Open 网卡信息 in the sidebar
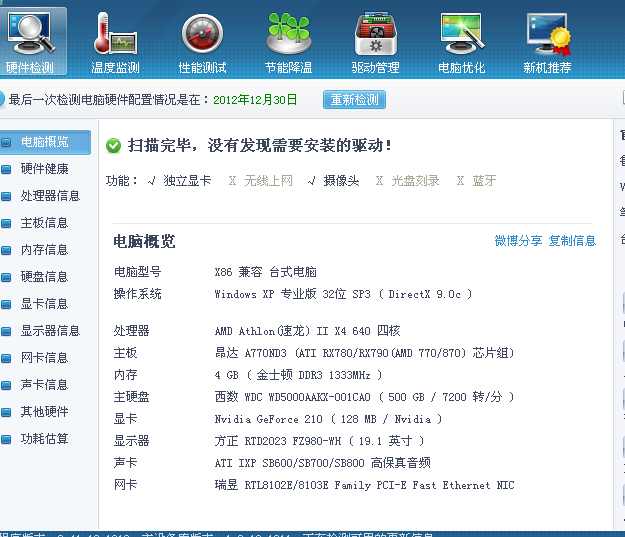Screen dimensions: 625x537 pos(45,358)
